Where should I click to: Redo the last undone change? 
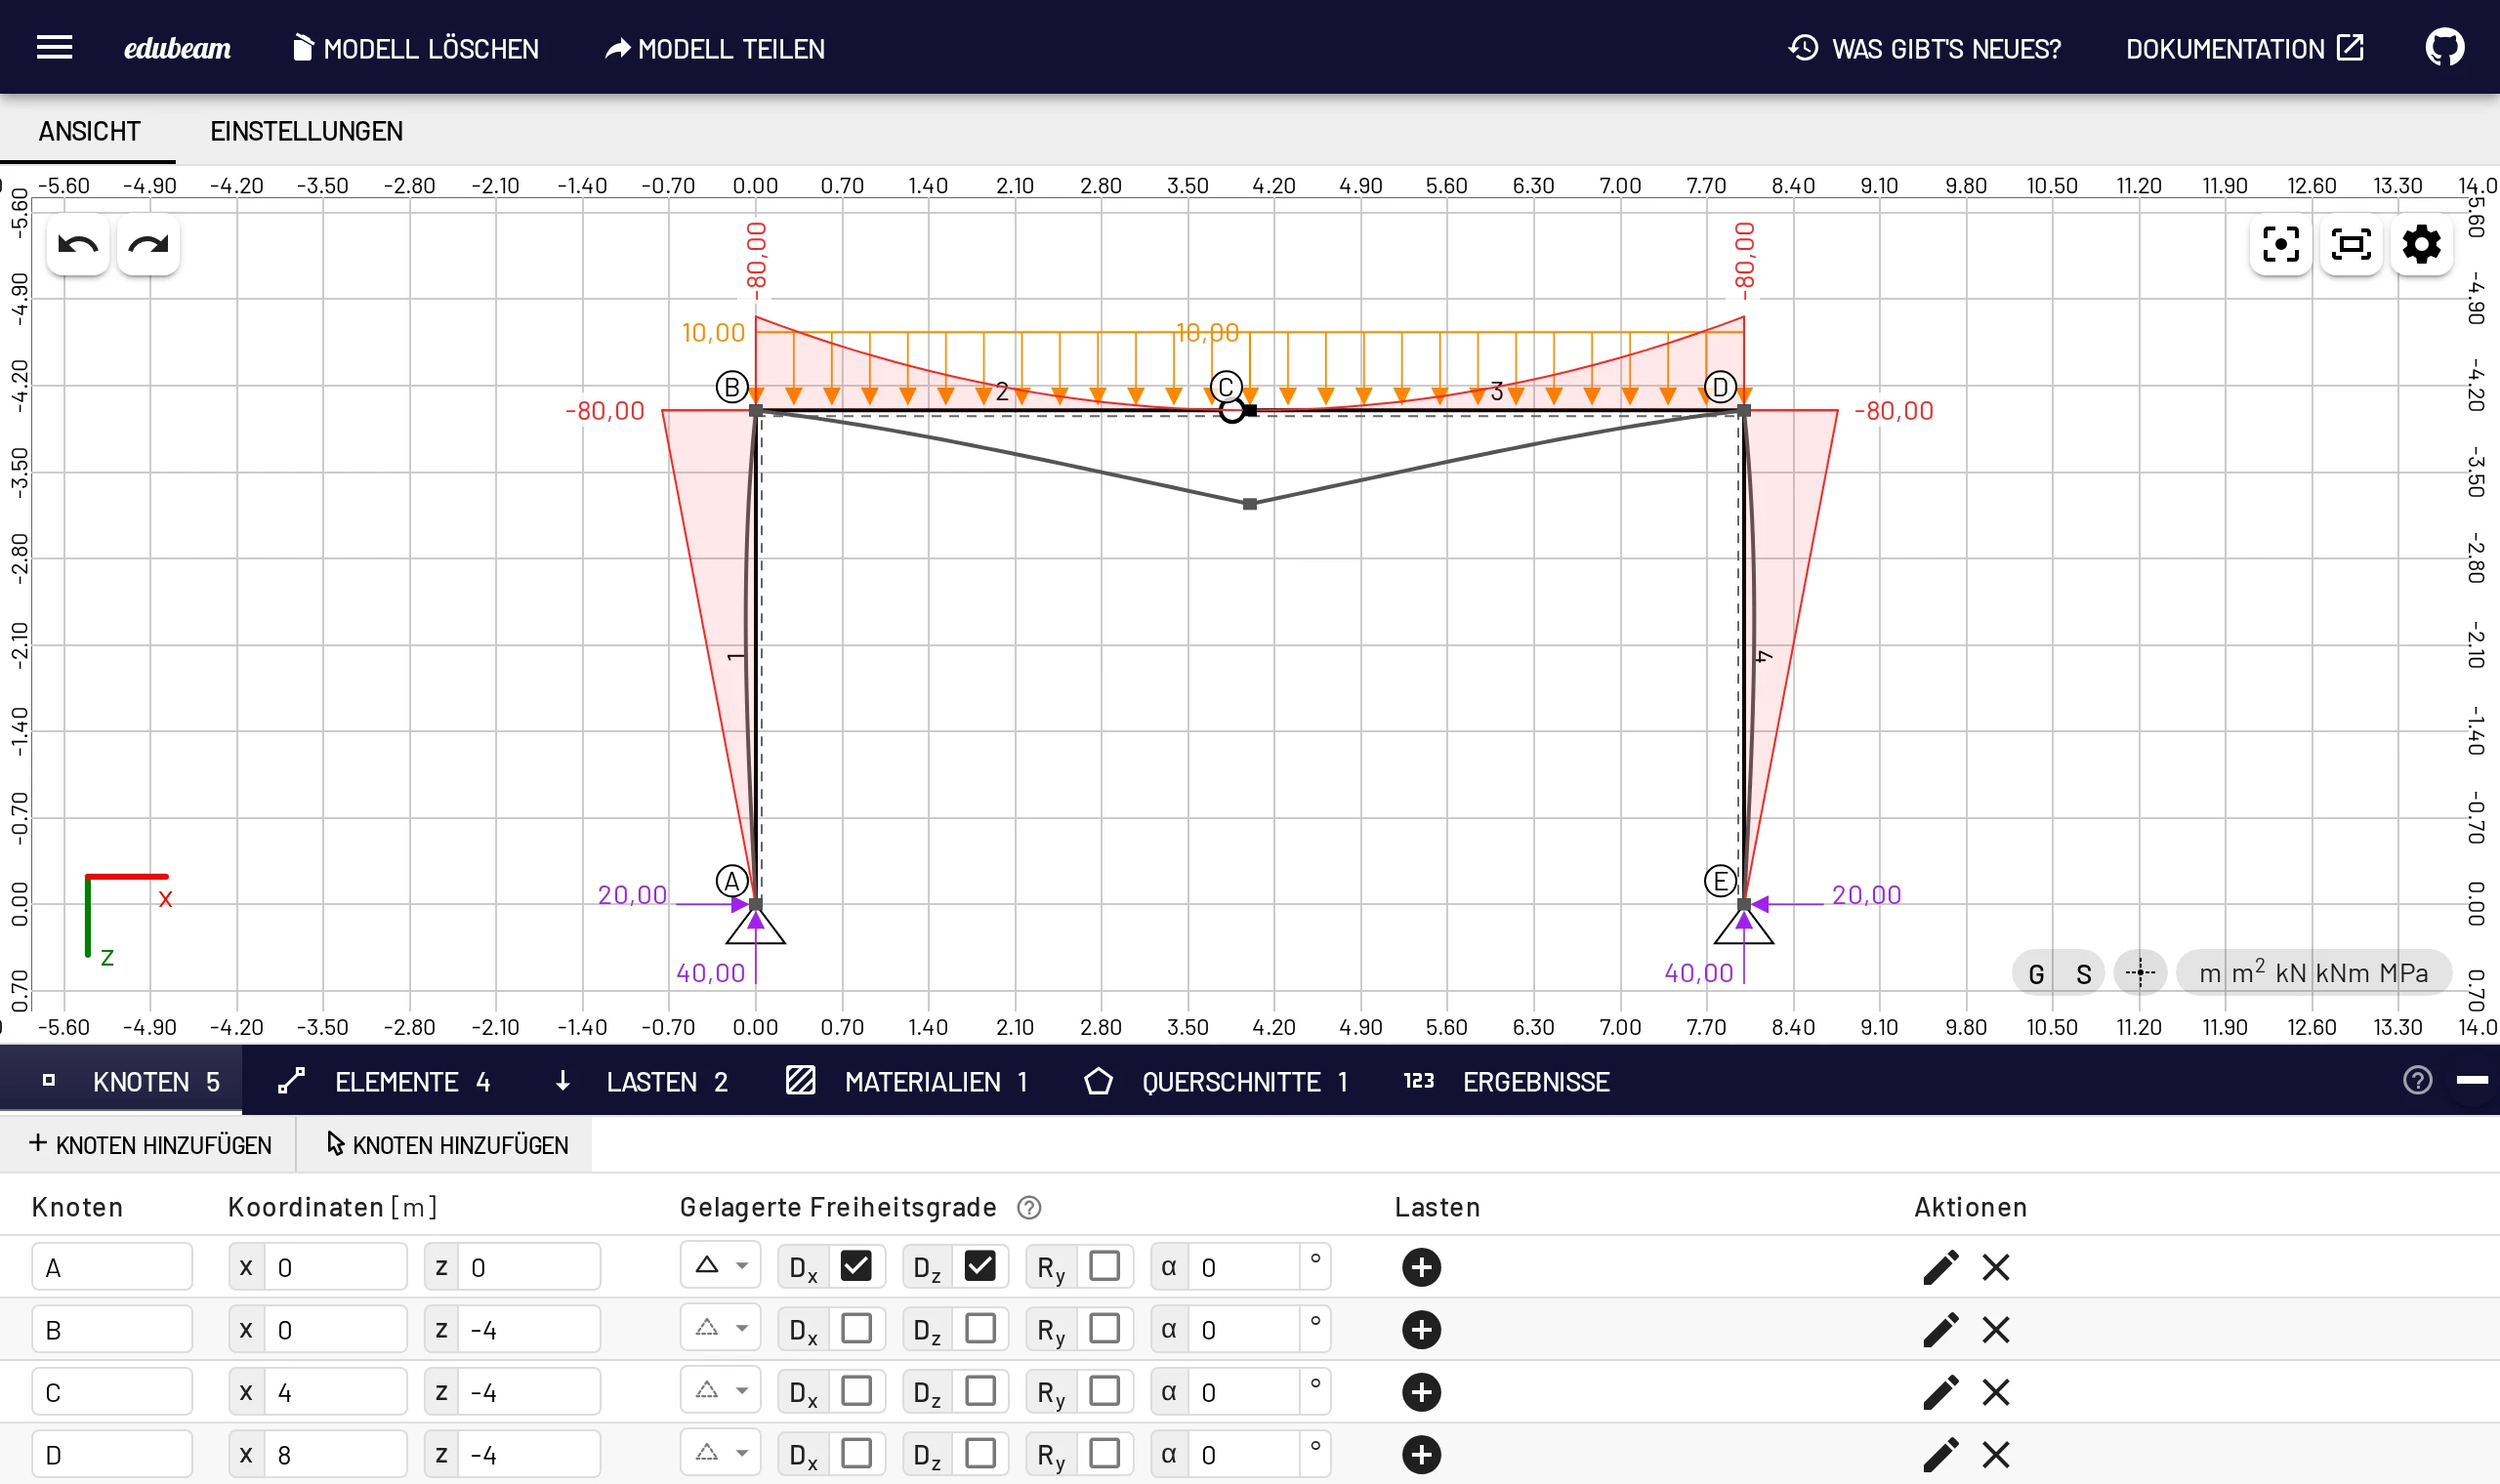click(148, 244)
